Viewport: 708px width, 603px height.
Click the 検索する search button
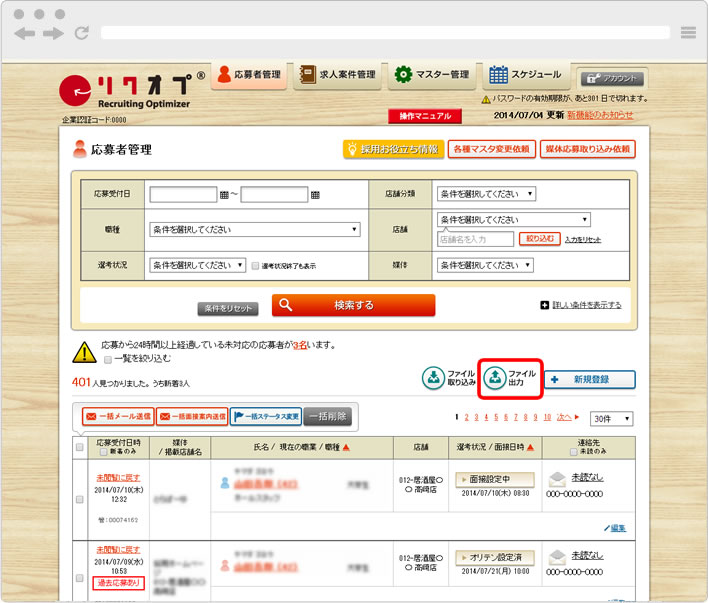[x=354, y=305]
